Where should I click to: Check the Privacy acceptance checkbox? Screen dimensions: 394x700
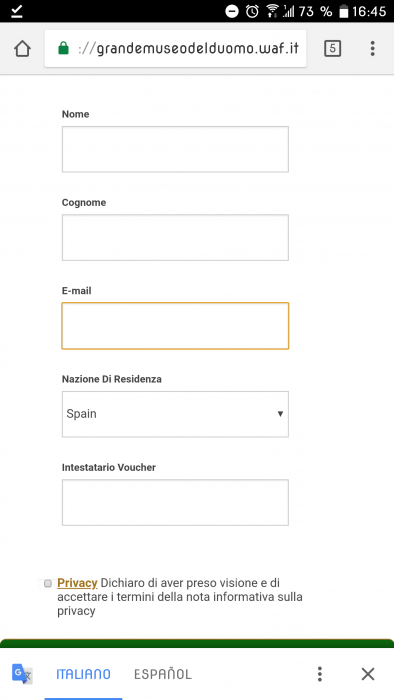(48, 583)
